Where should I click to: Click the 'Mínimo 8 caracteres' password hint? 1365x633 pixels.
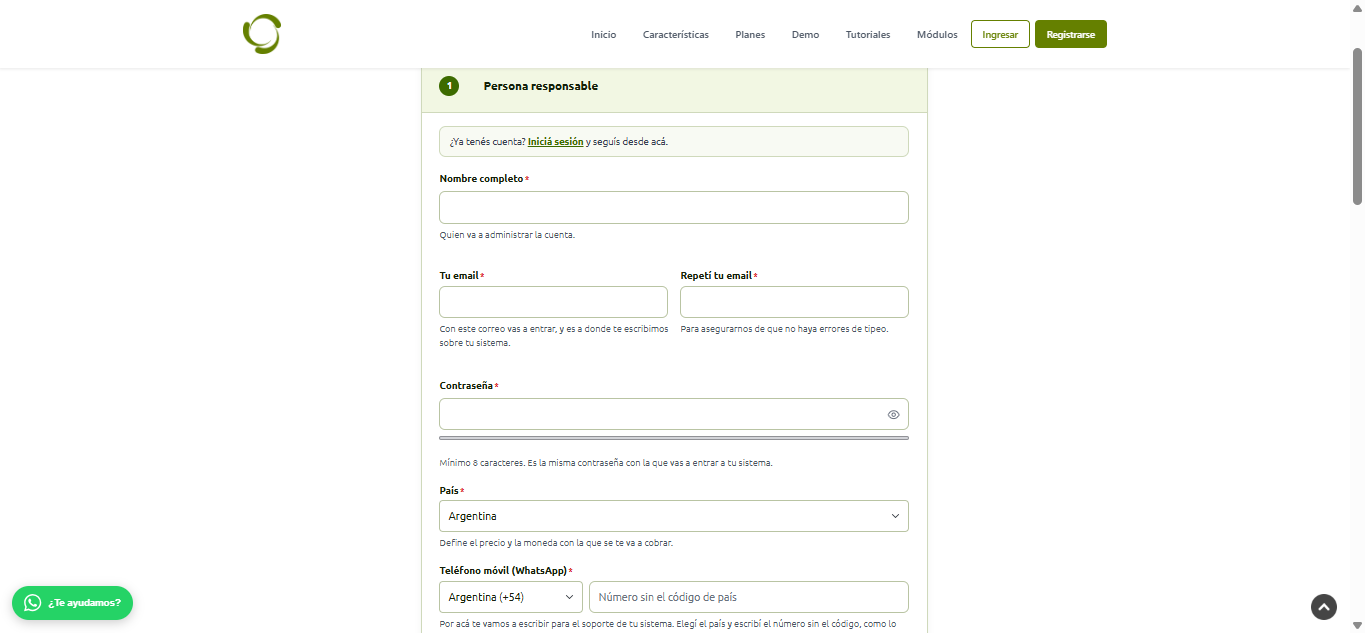tap(606, 463)
